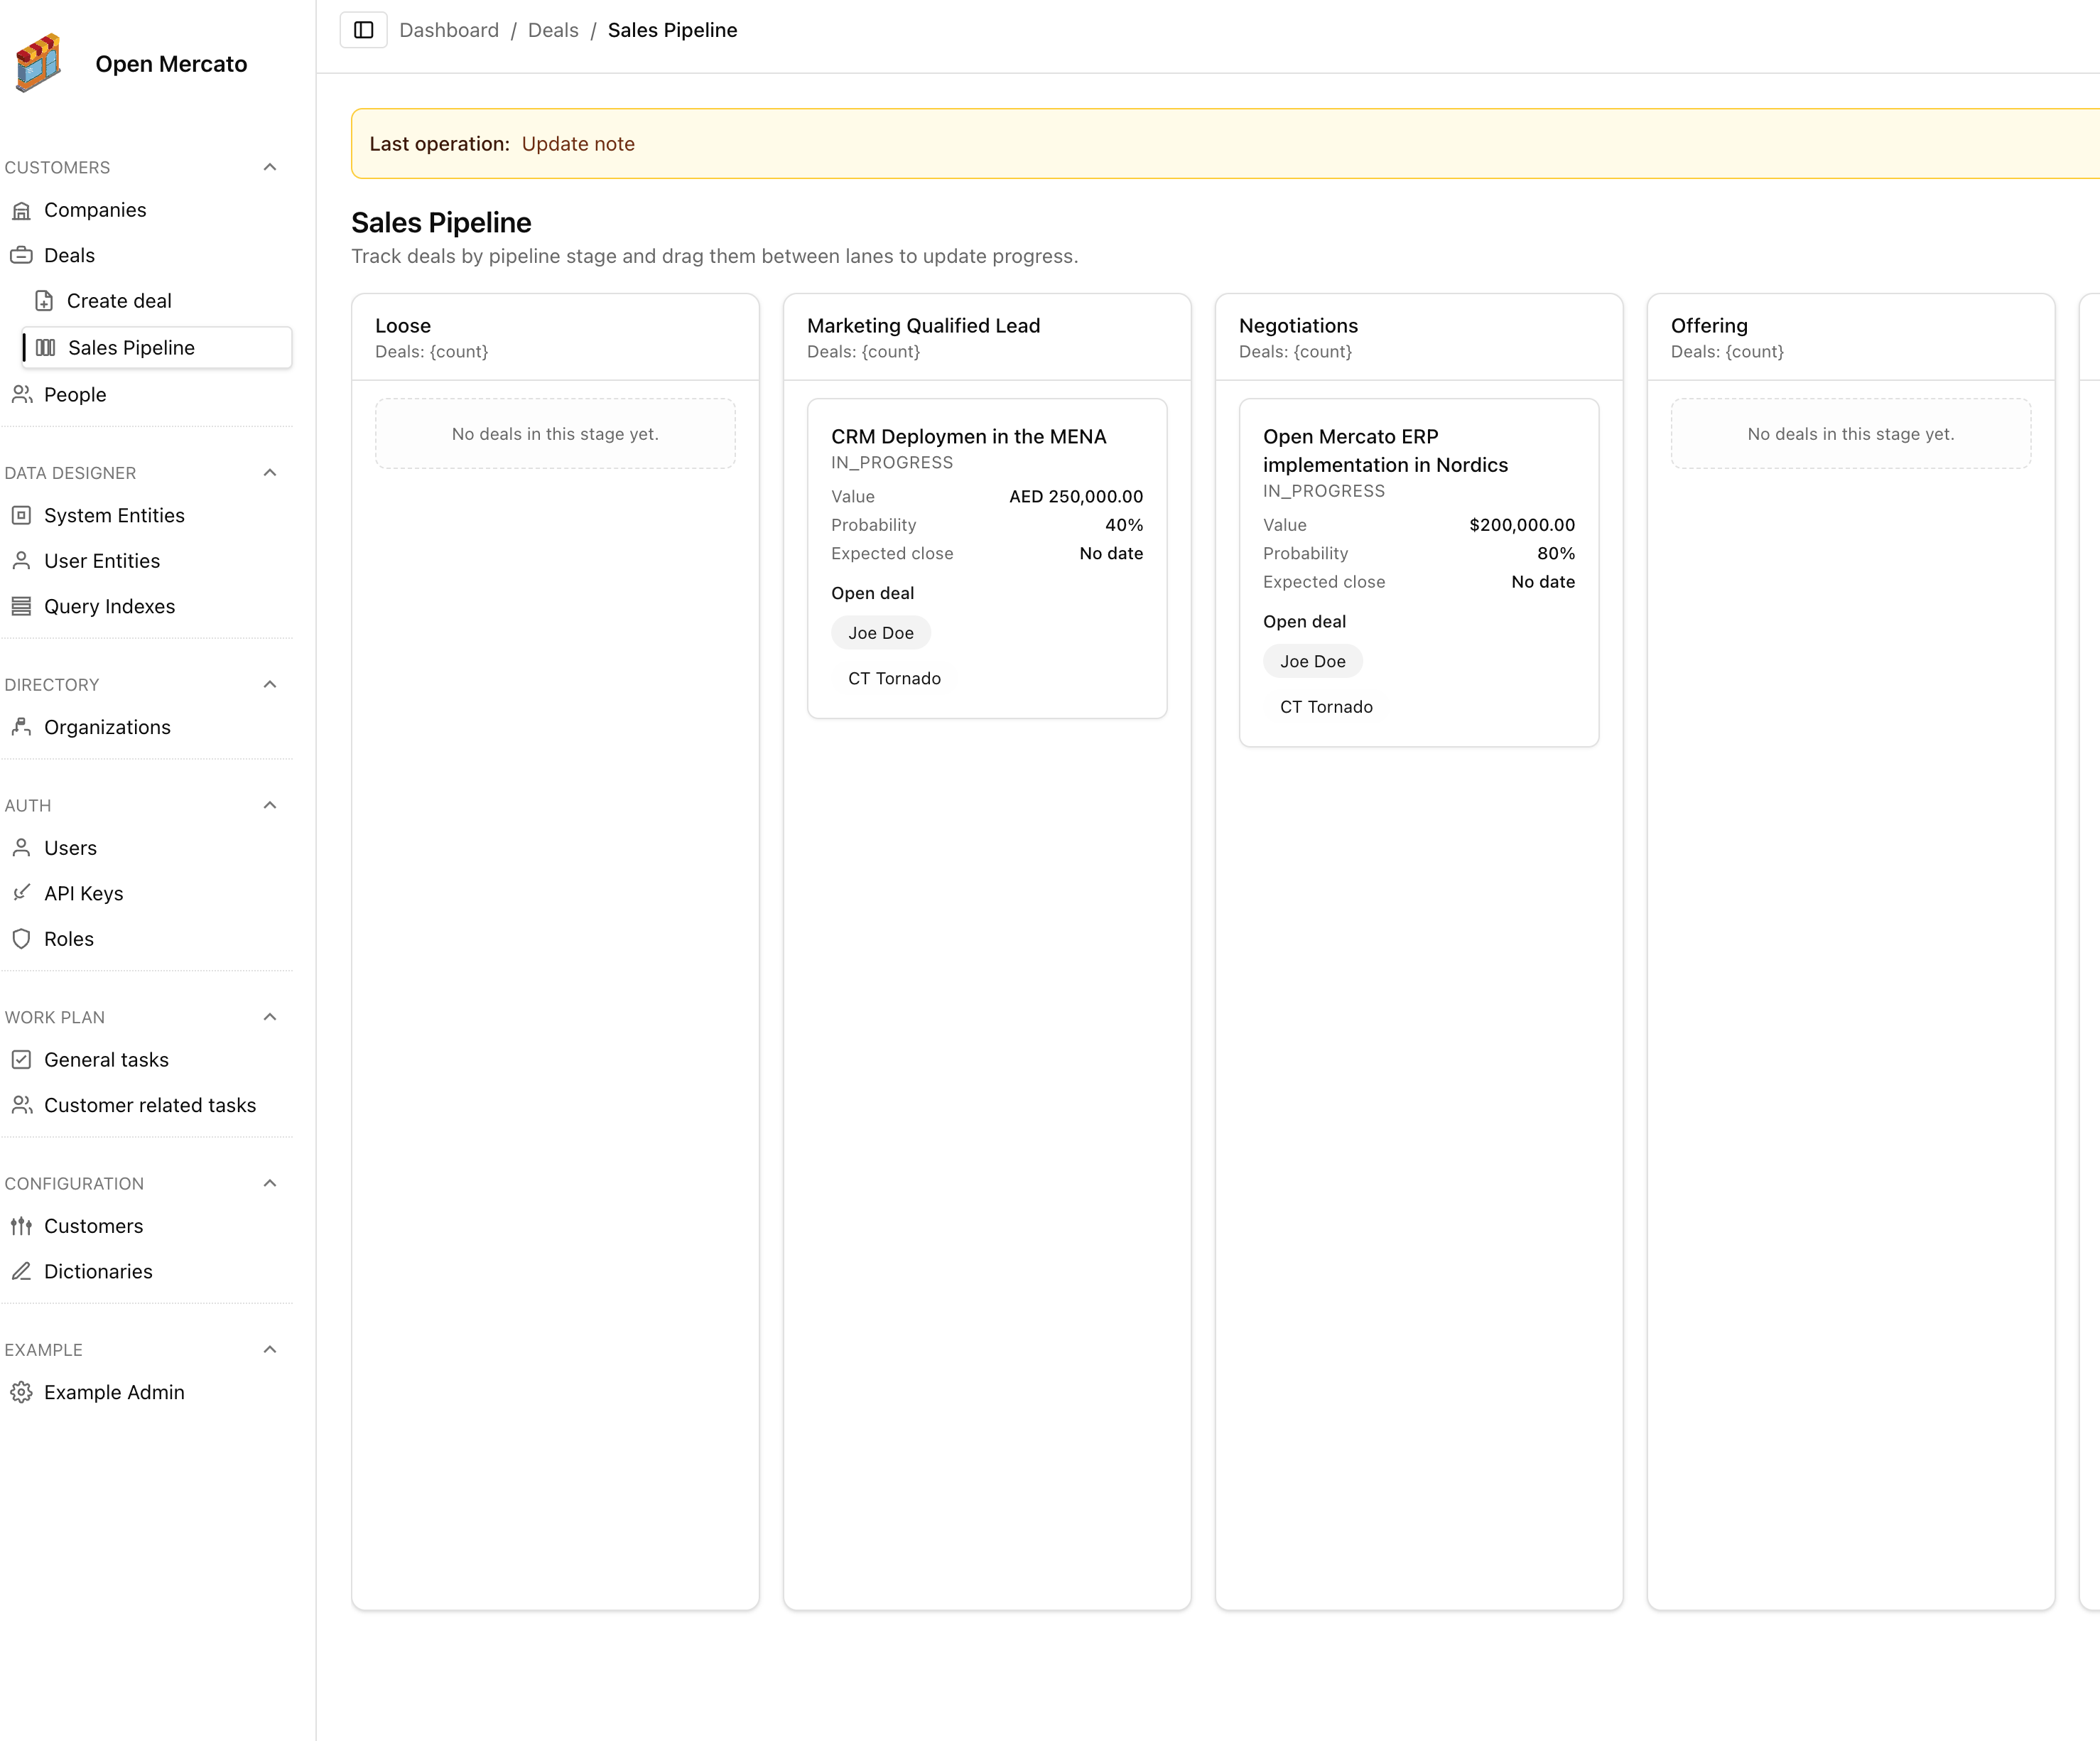This screenshot has height=1741, width=2100.
Task: Click the Create deal document icon
Action: click(x=44, y=300)
